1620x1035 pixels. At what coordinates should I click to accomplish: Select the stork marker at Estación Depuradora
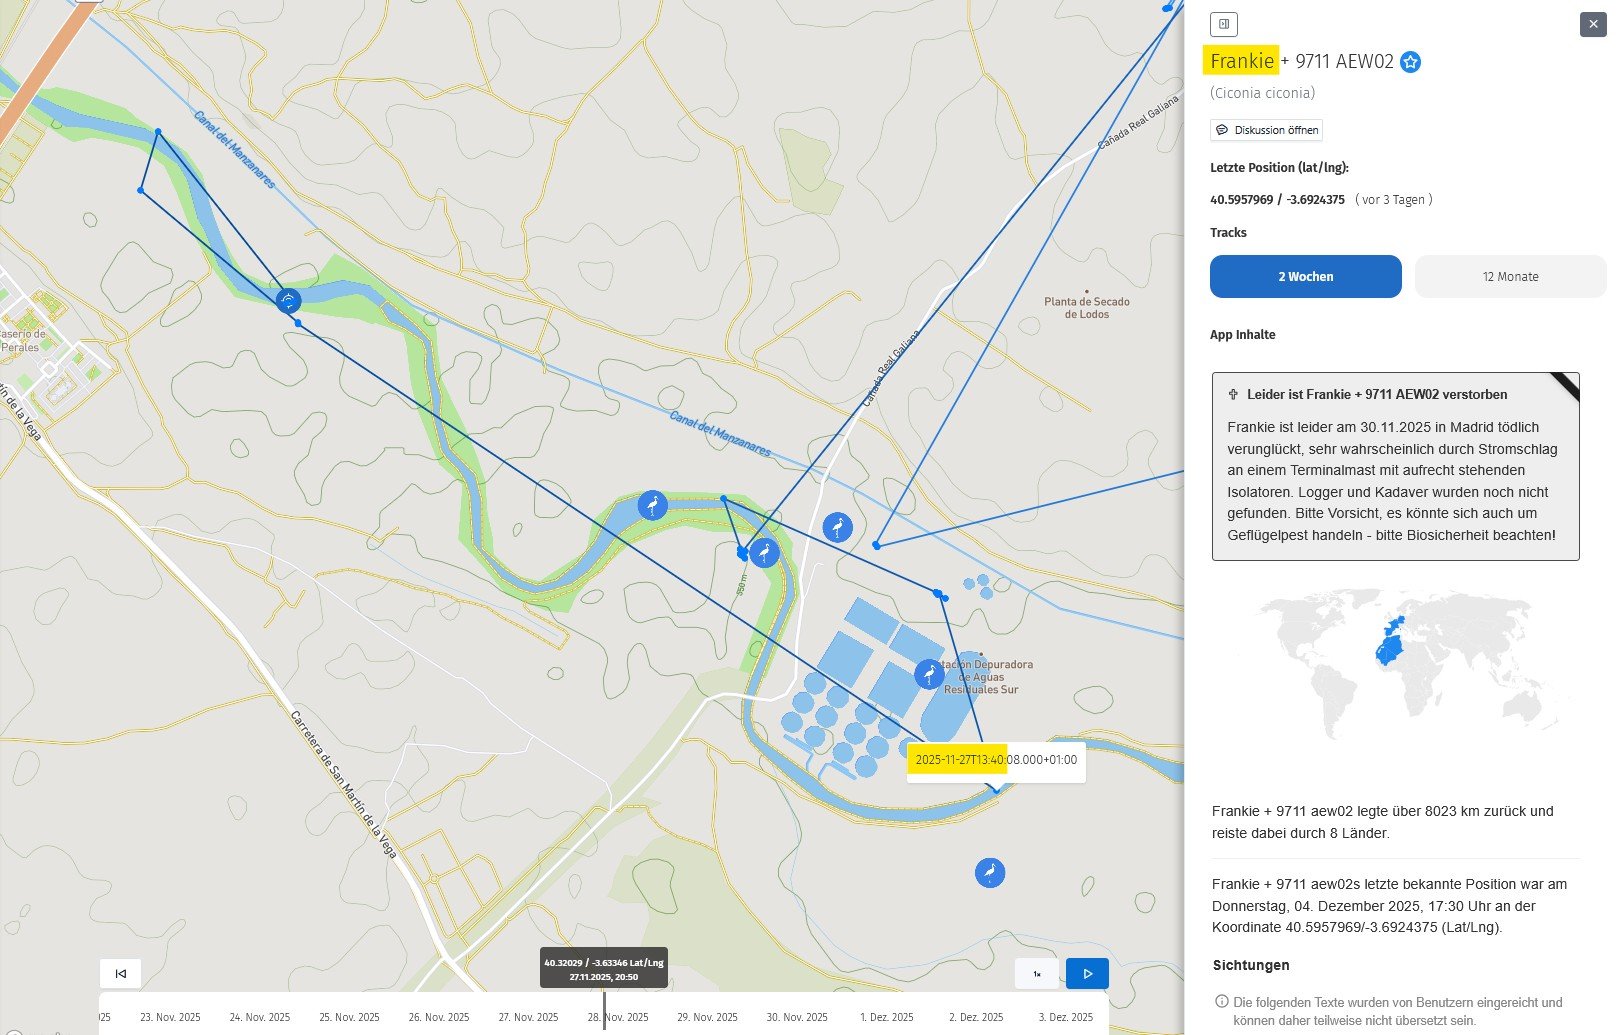pos(929,674)
